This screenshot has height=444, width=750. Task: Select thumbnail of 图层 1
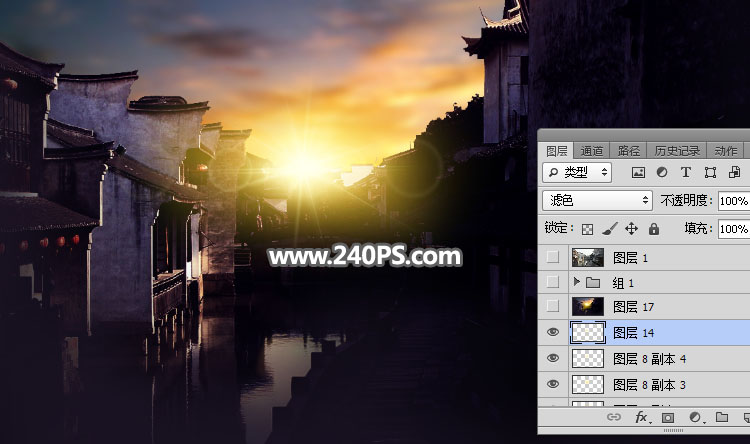pyautogui.click(x=588, y=257)
